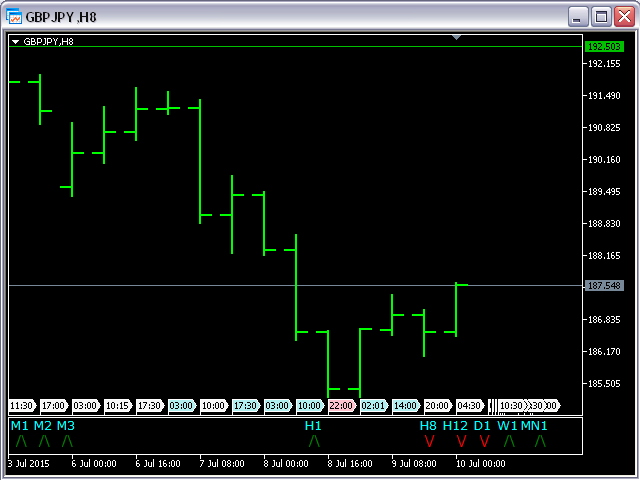Viewport: 640px width, 480px height.
Task: Click the green up arrow under H1
Action: [x=314, y=441]
